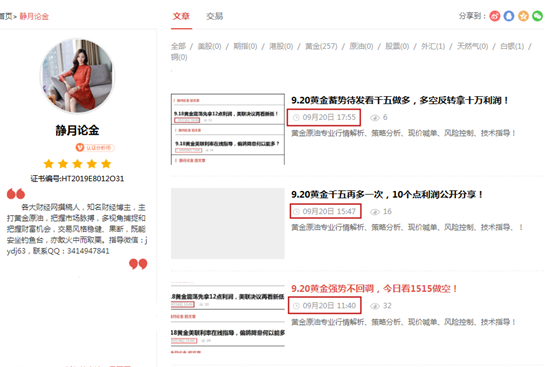Click the closing red quotation mark icon
The height and width of the screenshot is (367, 550).
tap(138, 264)
